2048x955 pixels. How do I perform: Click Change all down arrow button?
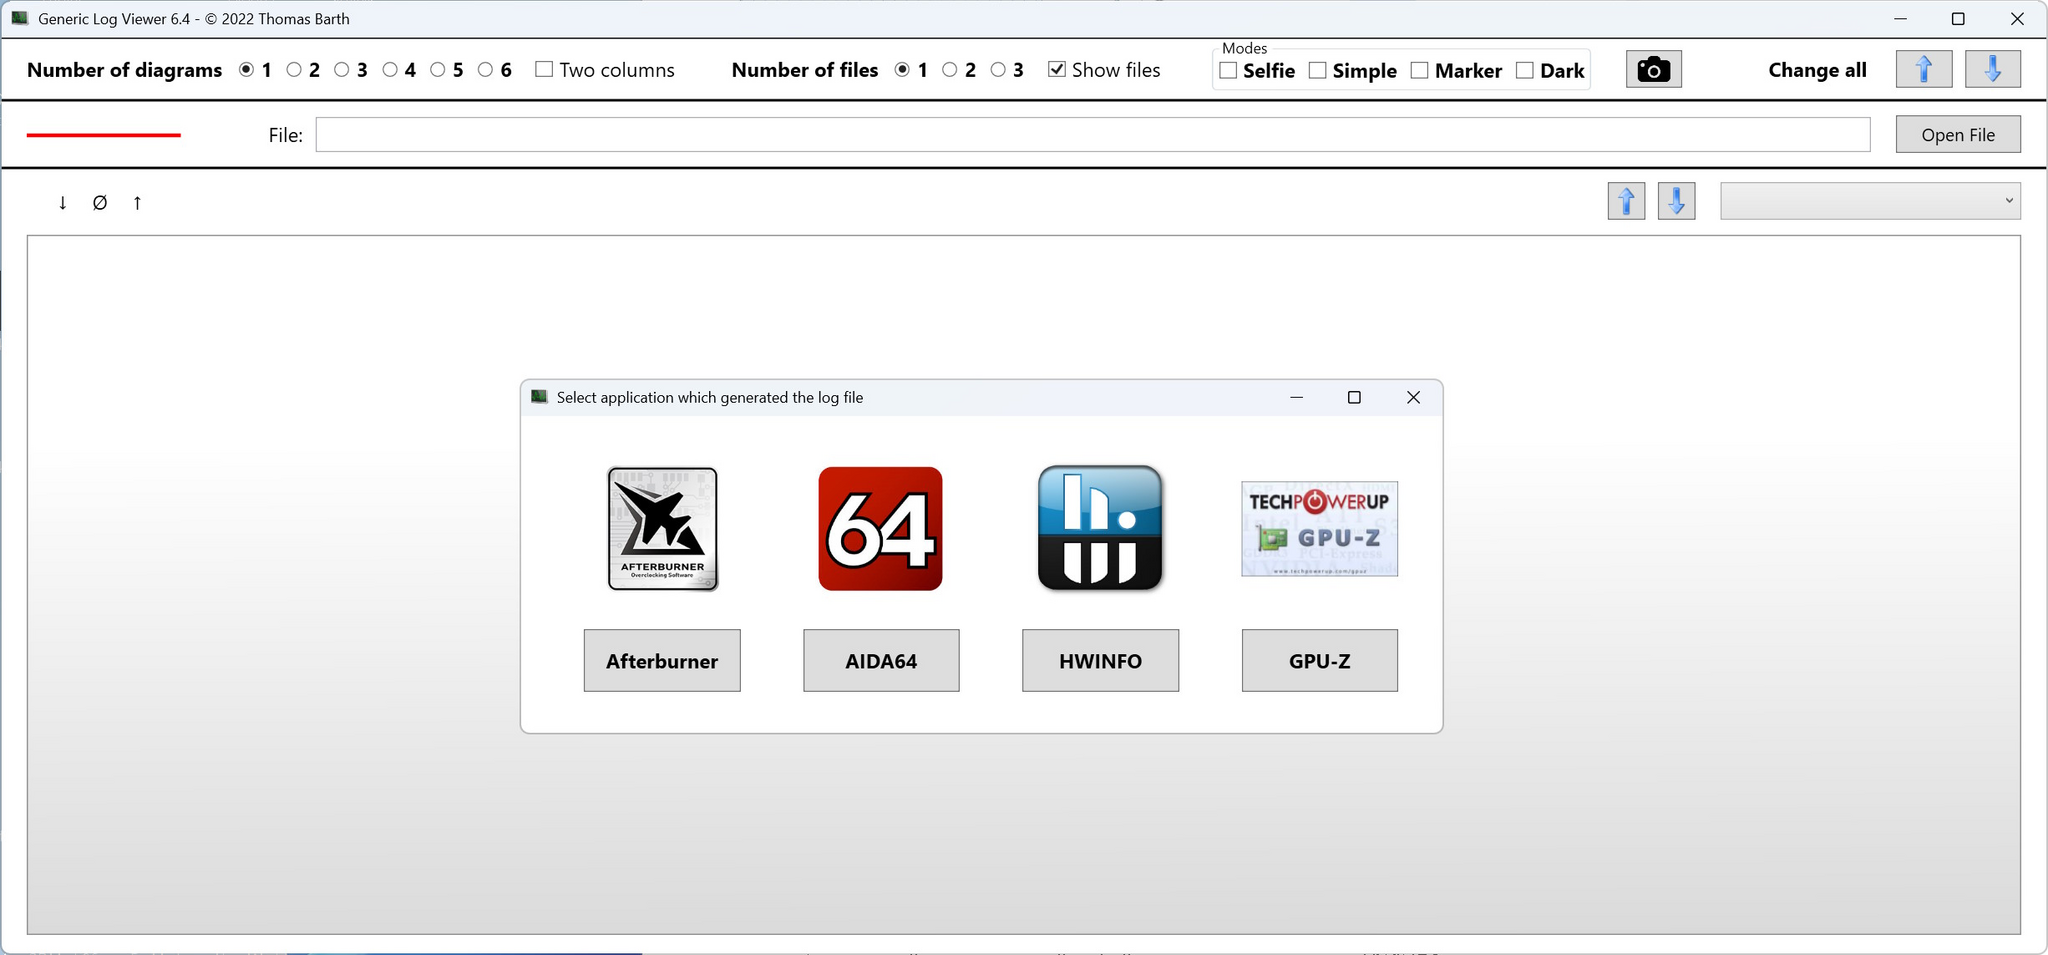[1992, 70]
